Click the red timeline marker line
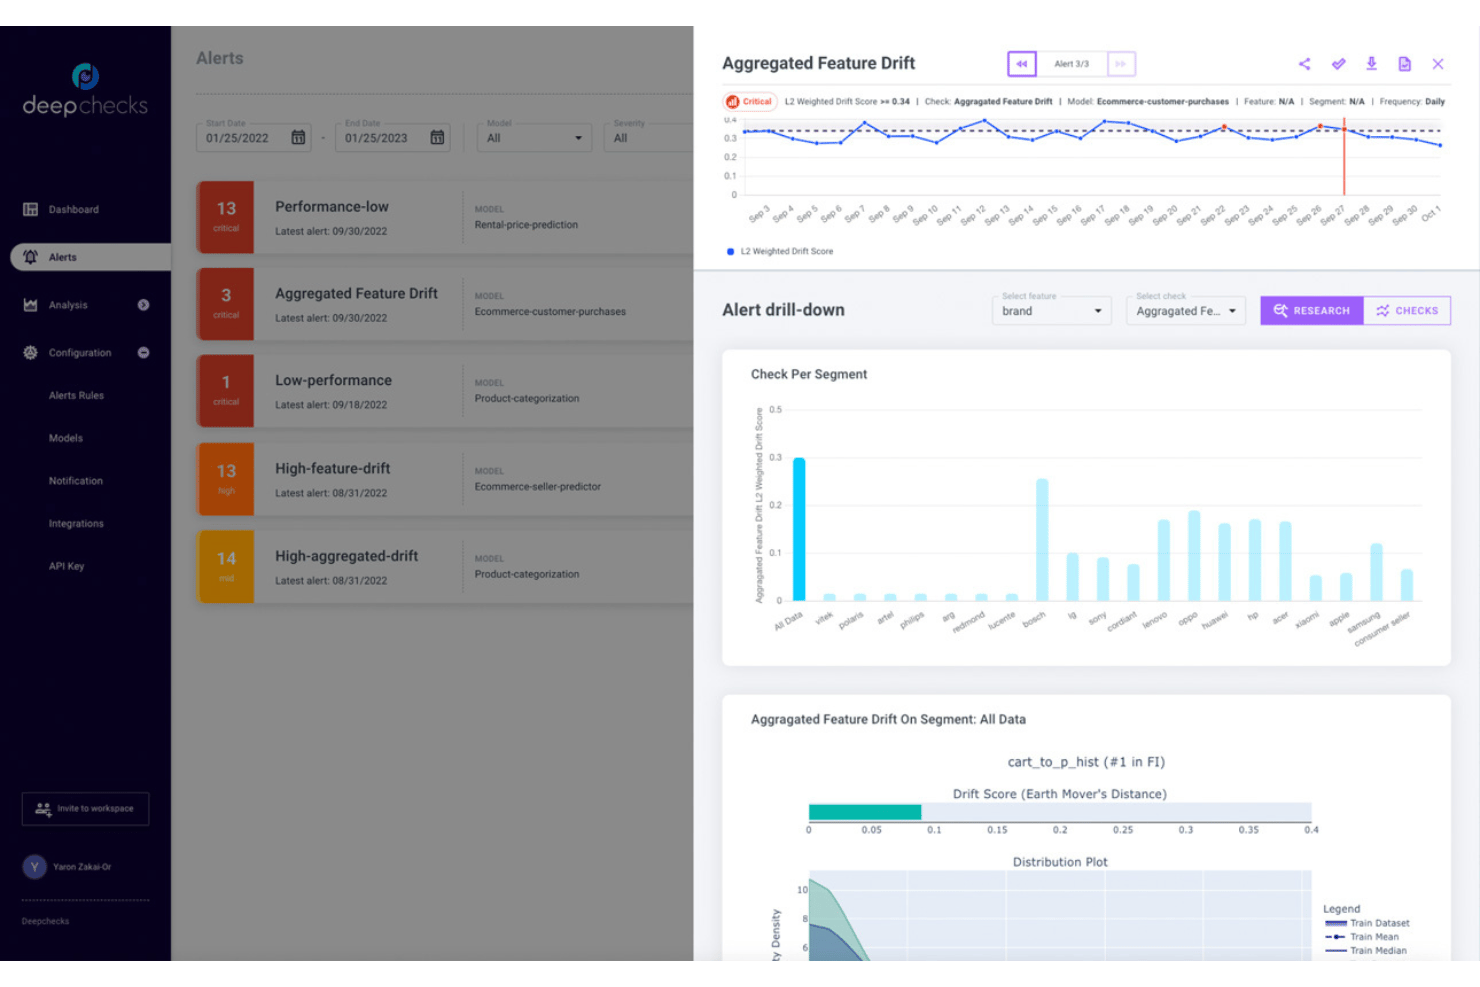 [x=1344, y=157]
